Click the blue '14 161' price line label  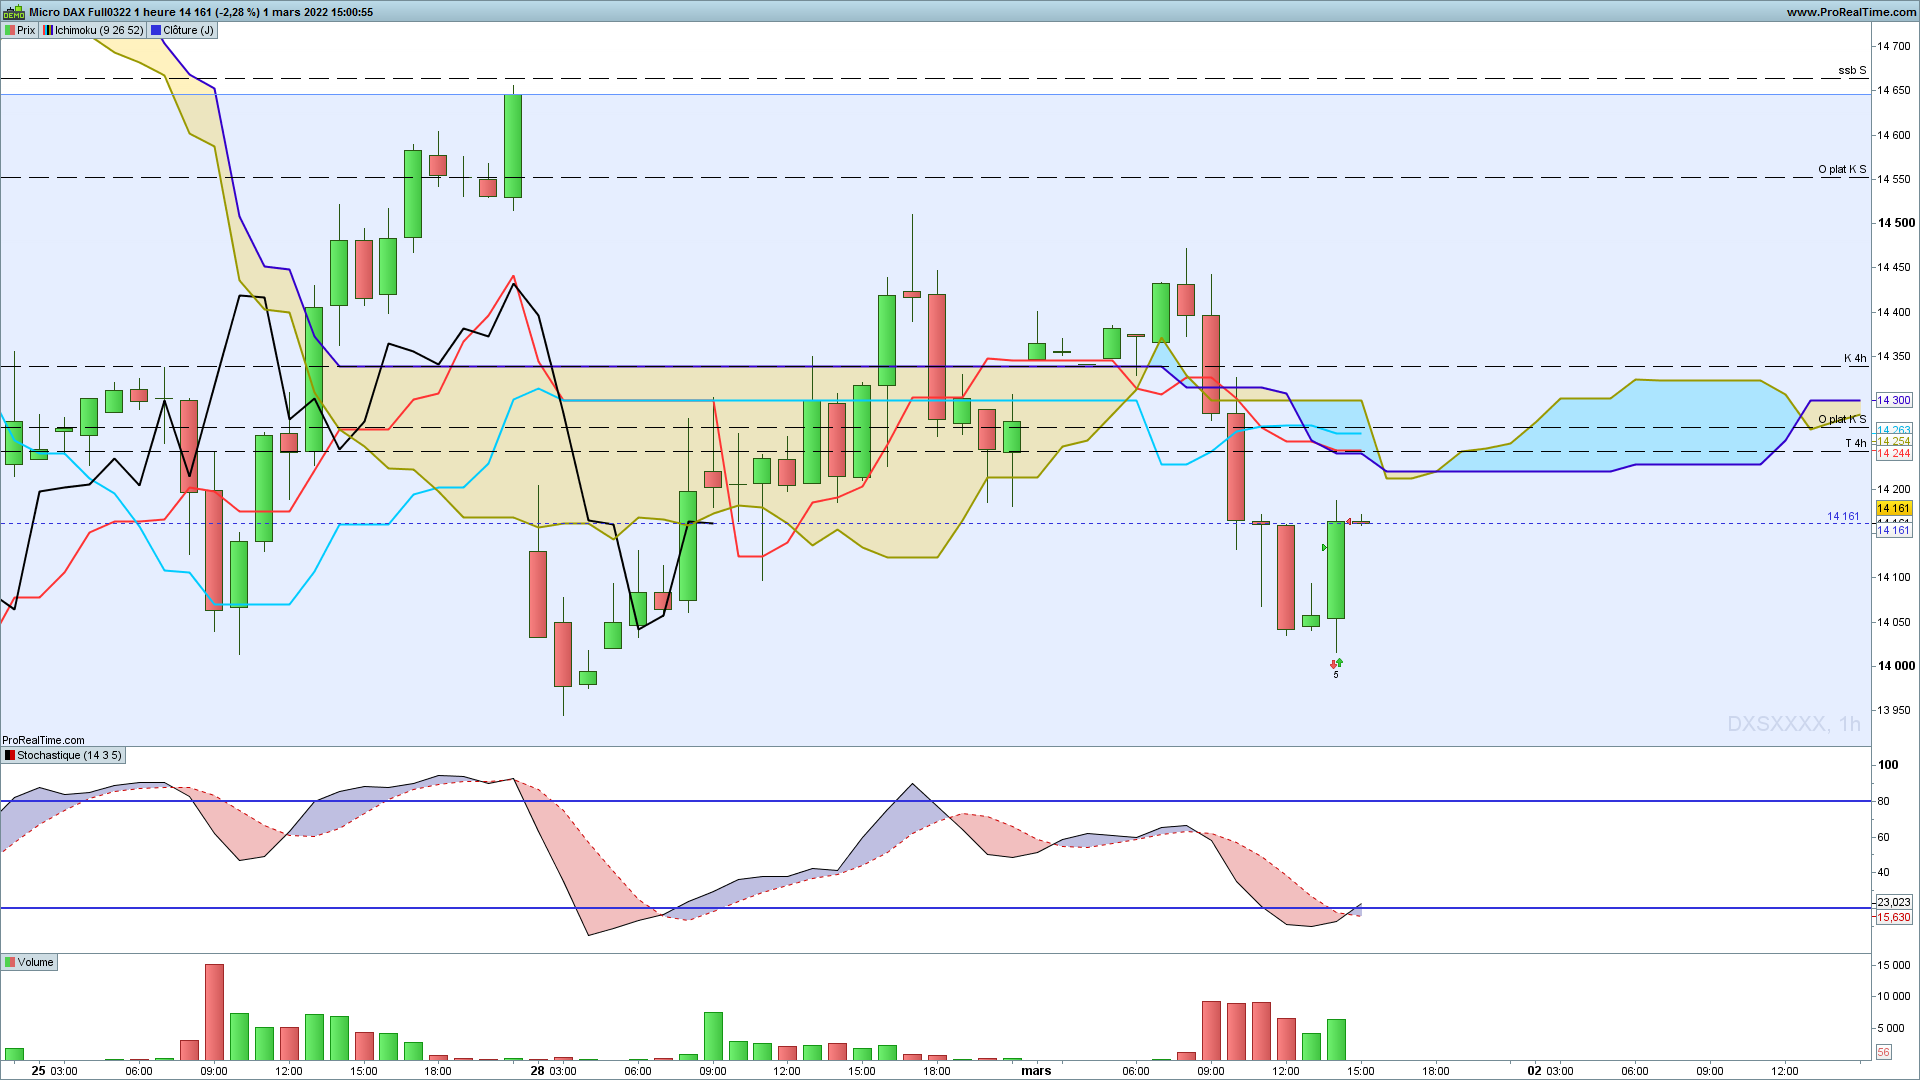point(1843,516)
